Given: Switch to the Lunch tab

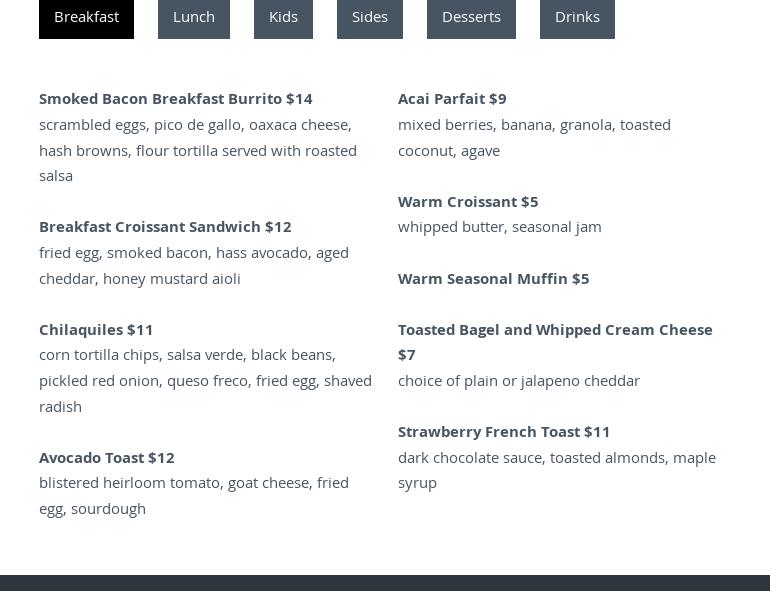Looking at the screenshot, I should point(194,17).
